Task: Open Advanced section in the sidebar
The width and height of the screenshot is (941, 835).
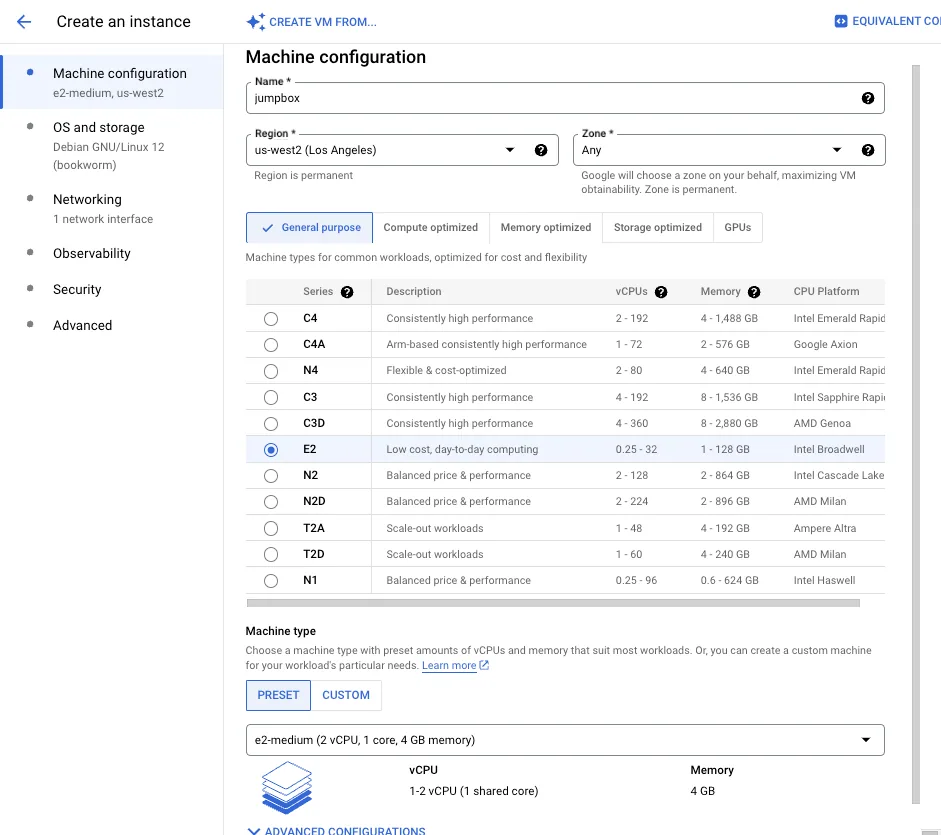Action: (82, 325)
